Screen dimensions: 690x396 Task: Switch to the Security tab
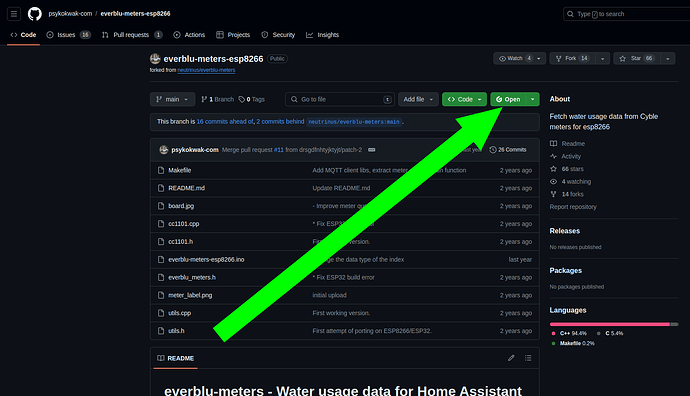(278, 35)
